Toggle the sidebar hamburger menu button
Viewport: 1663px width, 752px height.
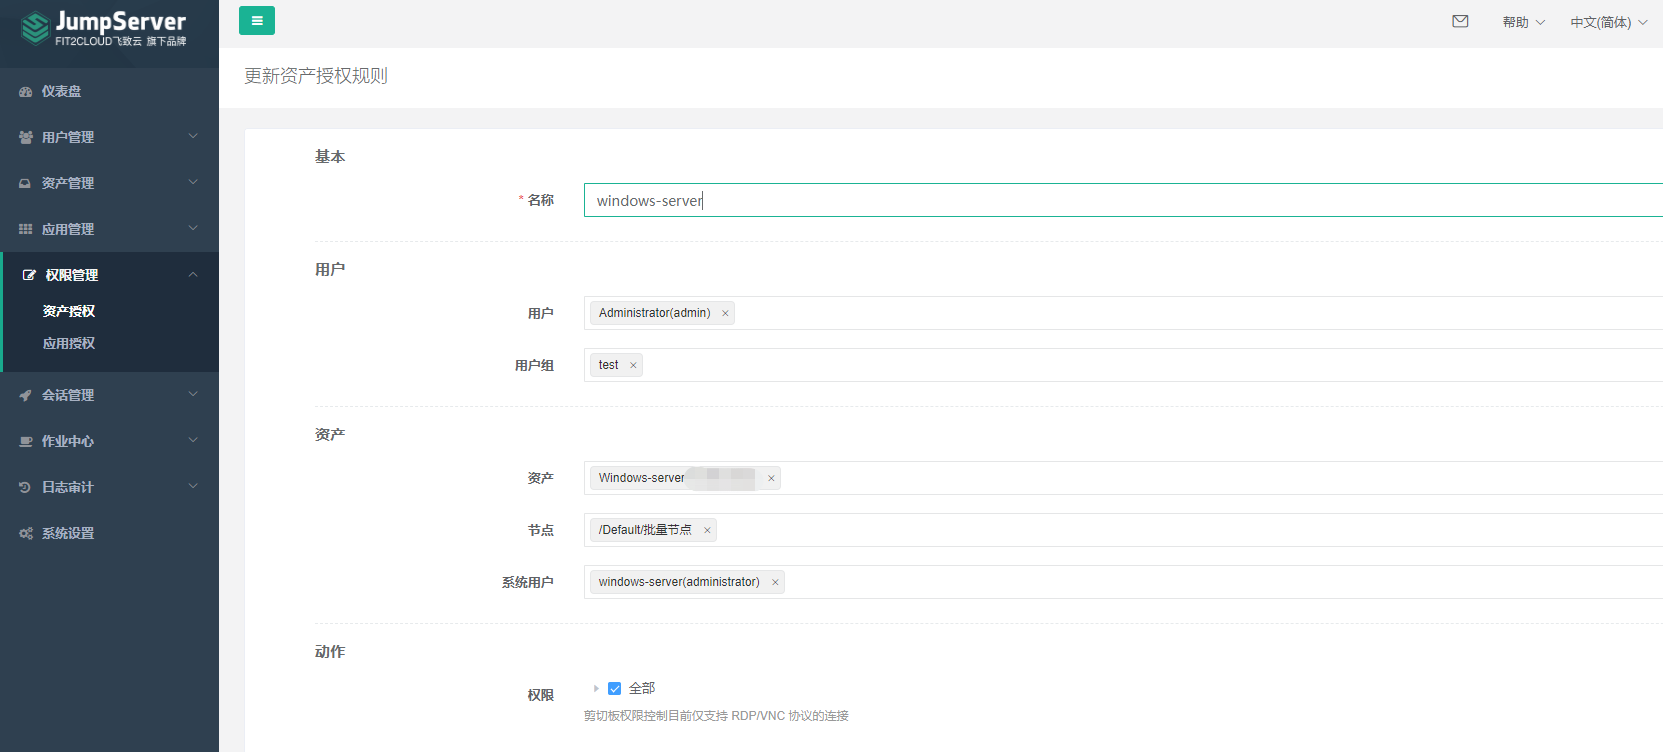[257, 21]
